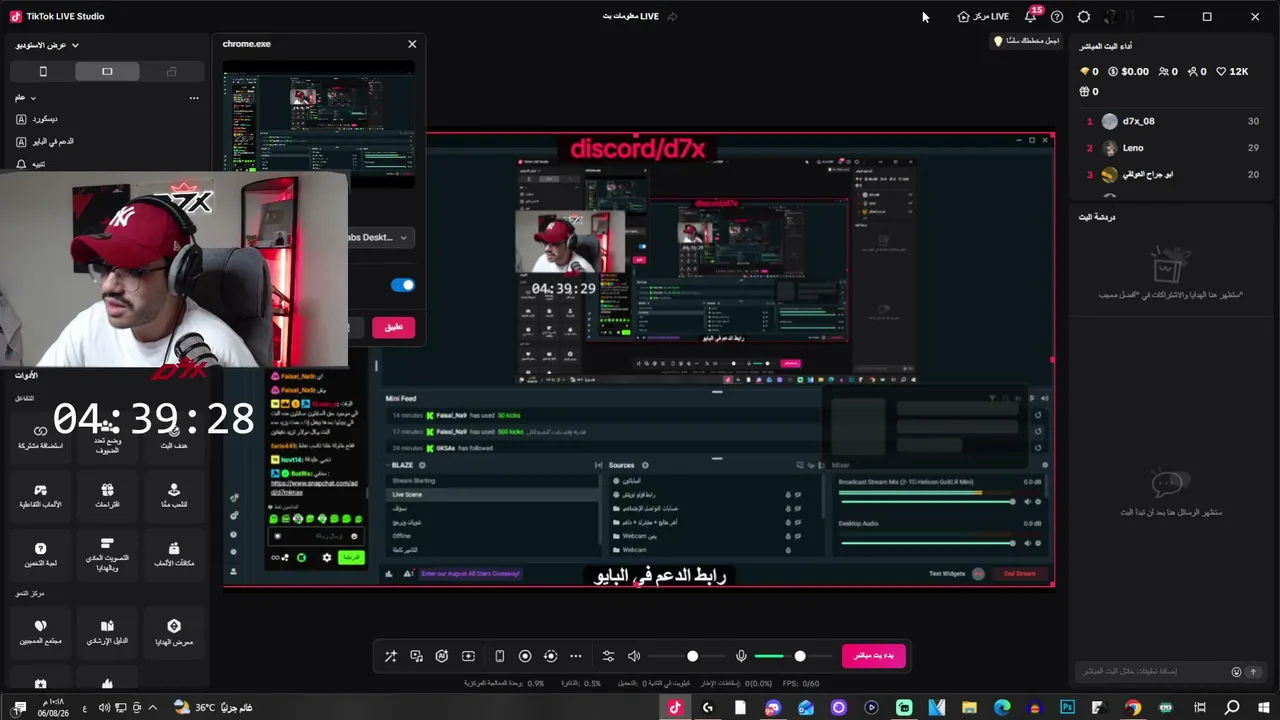Open notifications bell with 15 badge
Image resolution: width=1280 pixels, height=720 pixels.
click(x=1031, y=17)
